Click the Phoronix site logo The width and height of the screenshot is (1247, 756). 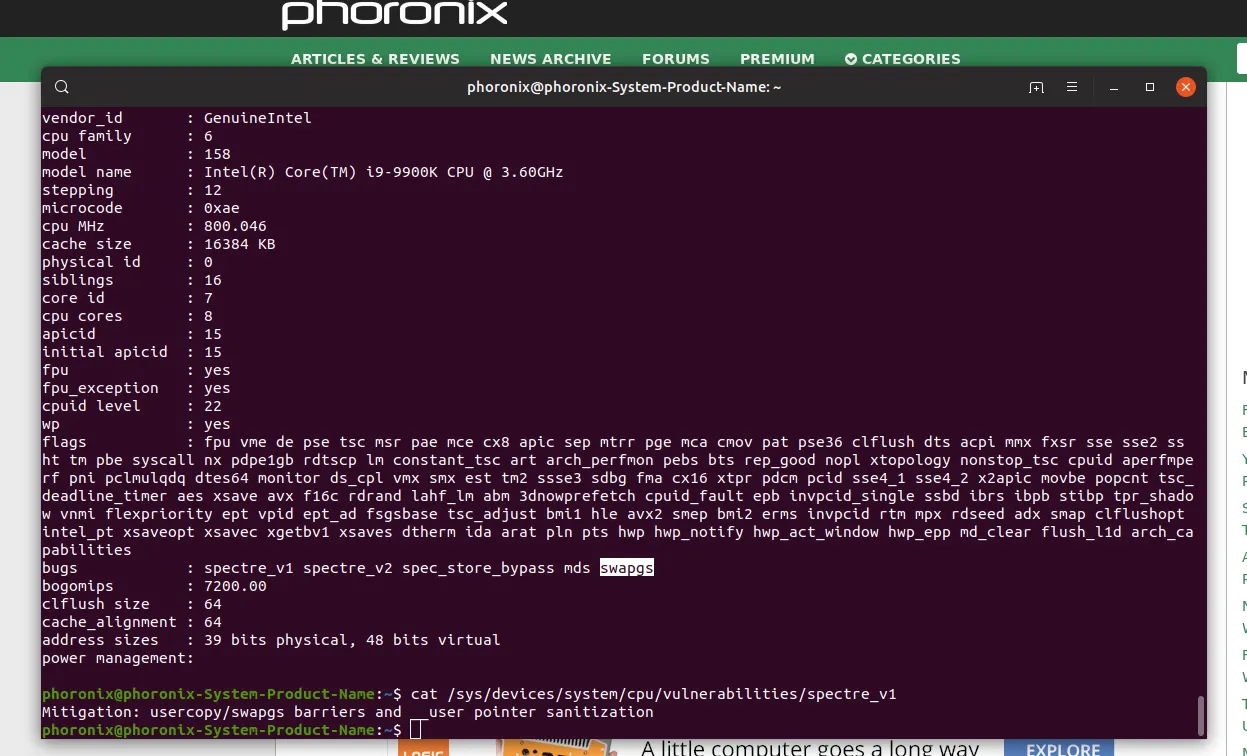coord(394,15)
